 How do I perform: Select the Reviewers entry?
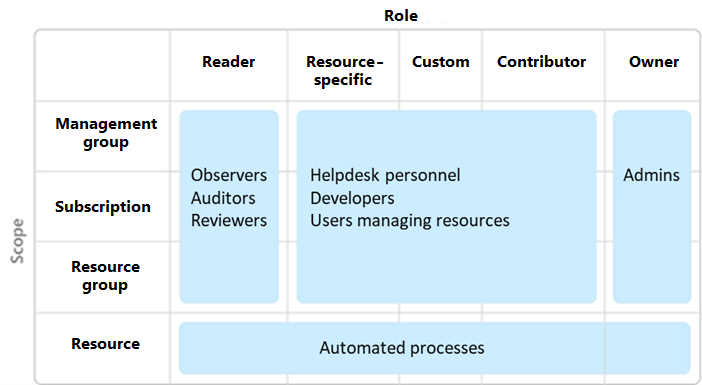click(229, 220)
